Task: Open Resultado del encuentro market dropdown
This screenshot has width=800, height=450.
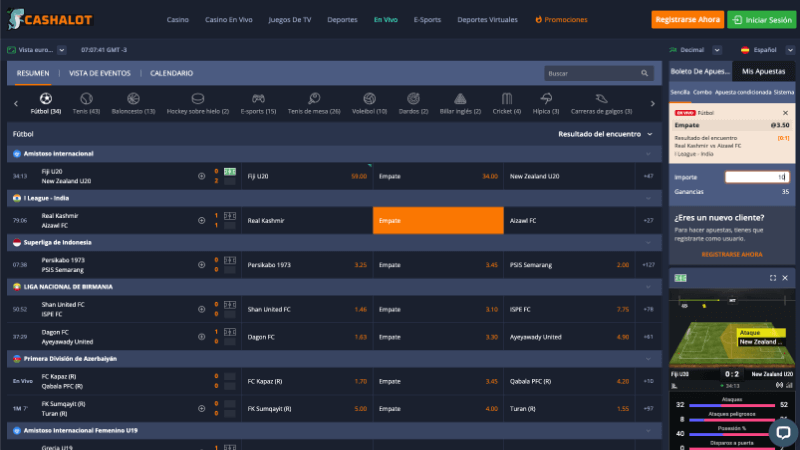Action: pyautogui.click(x=605, y=134)
